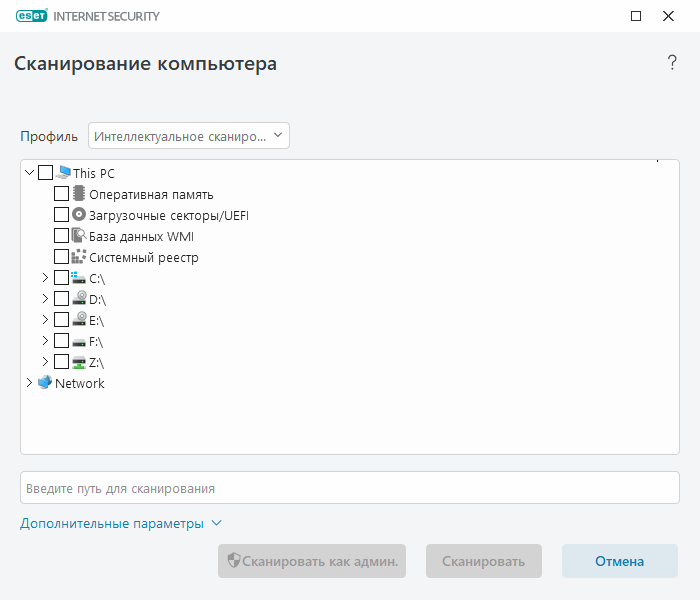Screen dimensions: 700x600
Task: Click the Загрузочные секторы/UEFI disc icon
Action: (79, 214)
